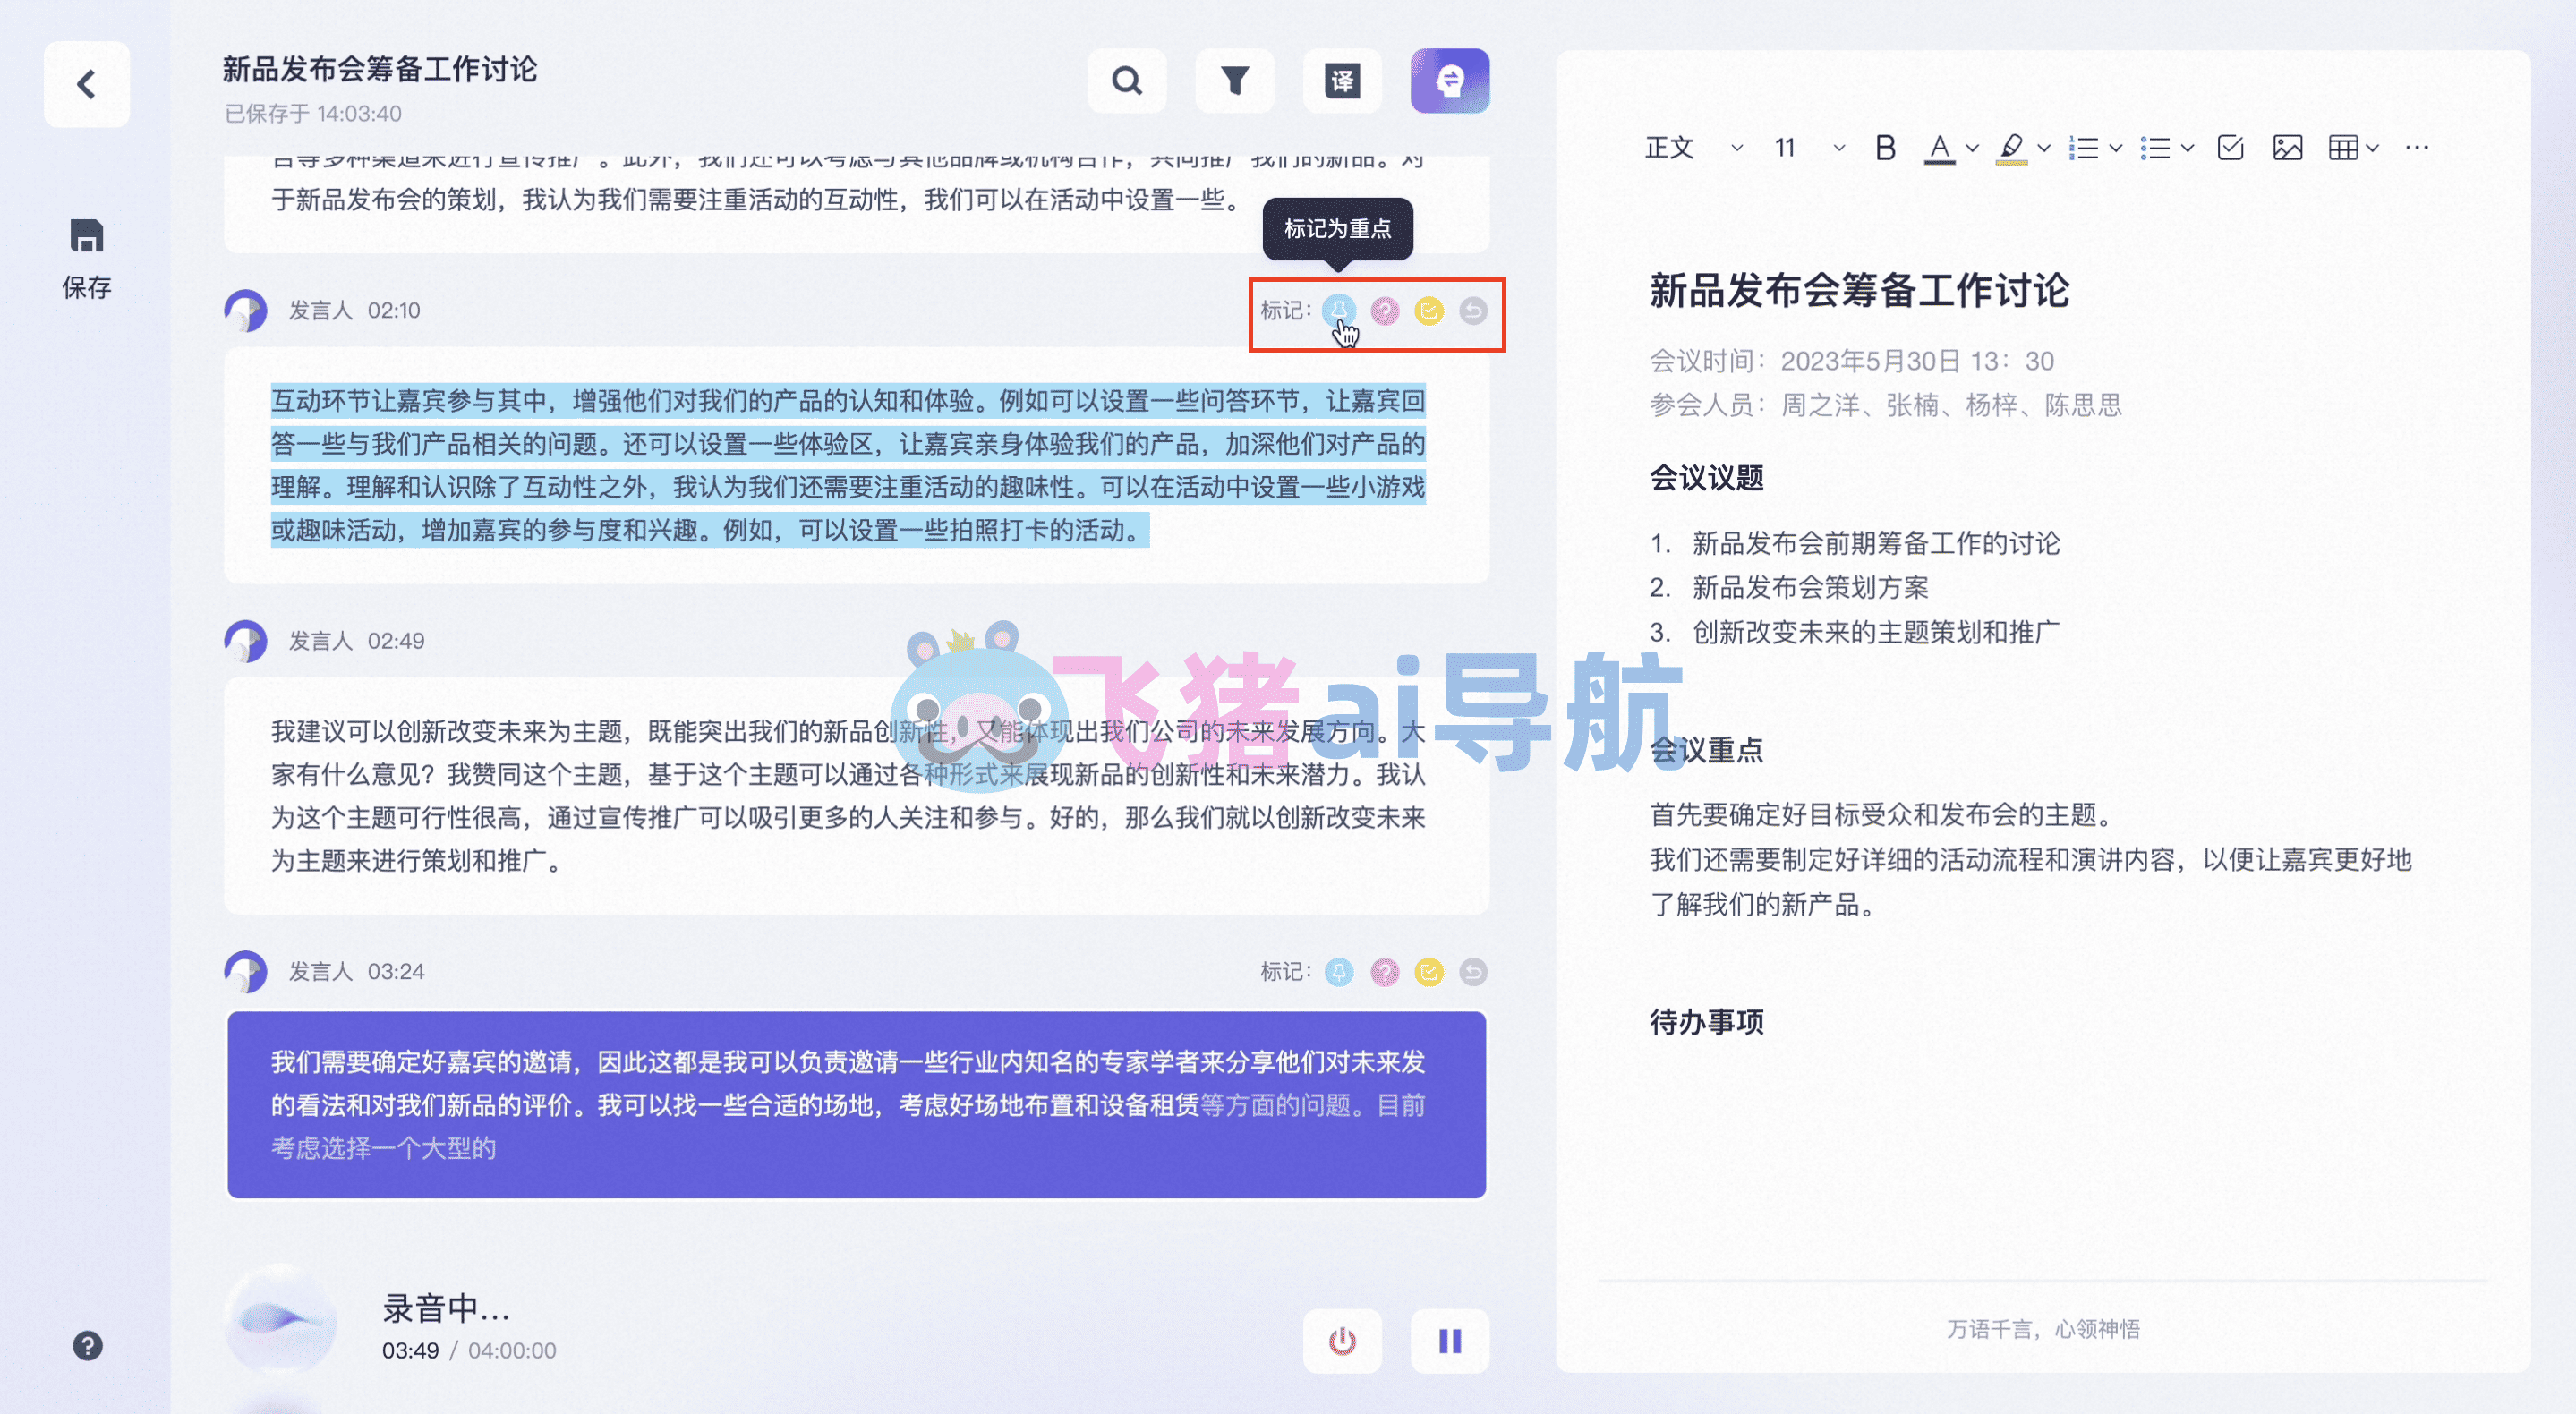Mark the 02:10 segment as a to-do
Screen dimensions: 2576x1414
1429,311
